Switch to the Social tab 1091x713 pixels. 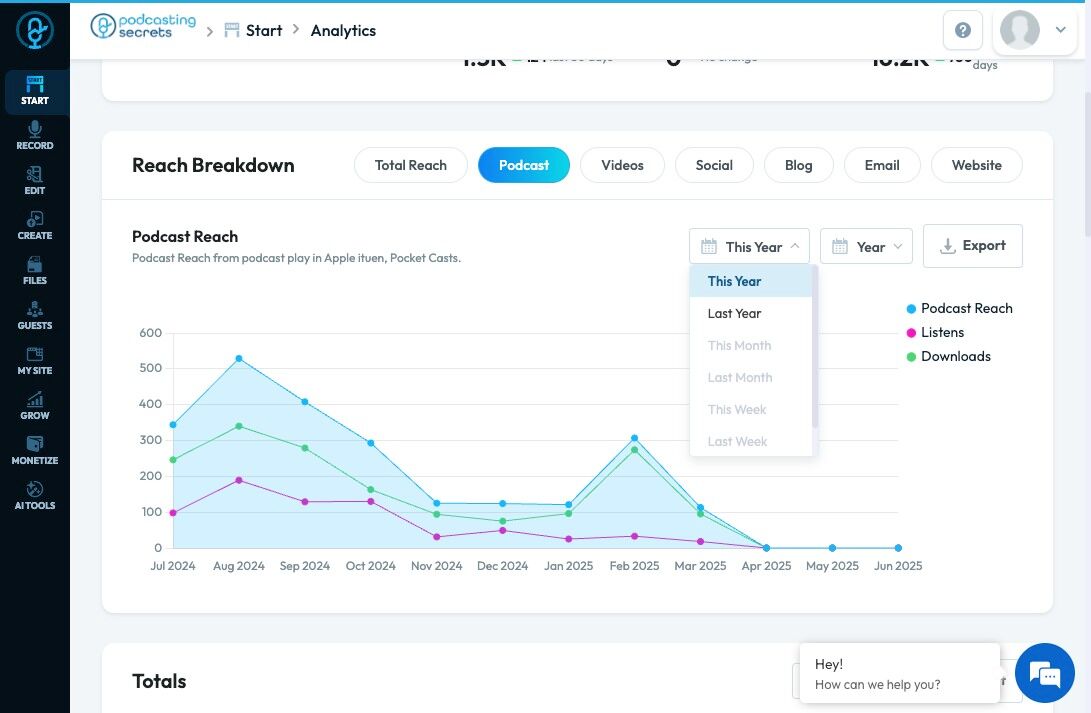pos(714,165)
